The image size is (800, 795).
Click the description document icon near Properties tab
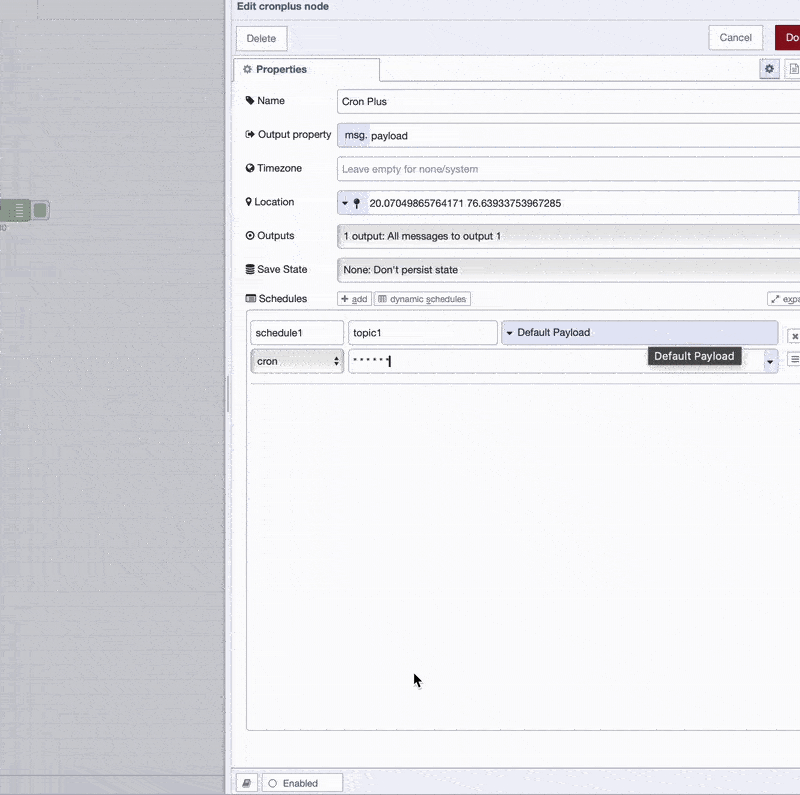pos(794,69)
